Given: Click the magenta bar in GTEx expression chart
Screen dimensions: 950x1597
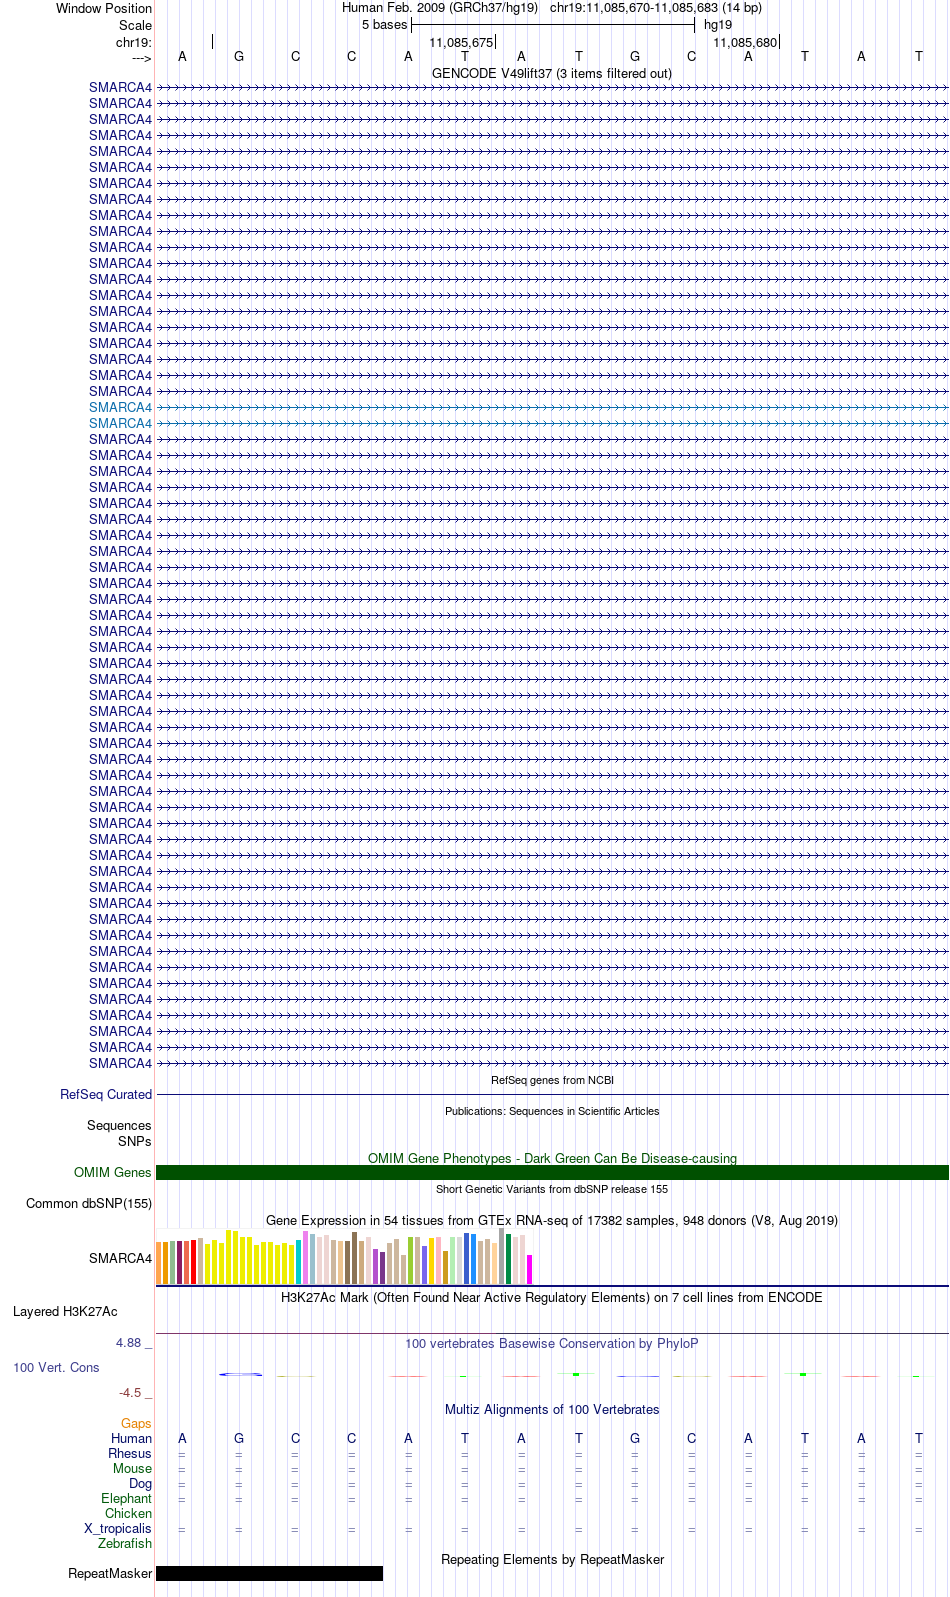Looking at the screenshot, I should pos(530,1269).
